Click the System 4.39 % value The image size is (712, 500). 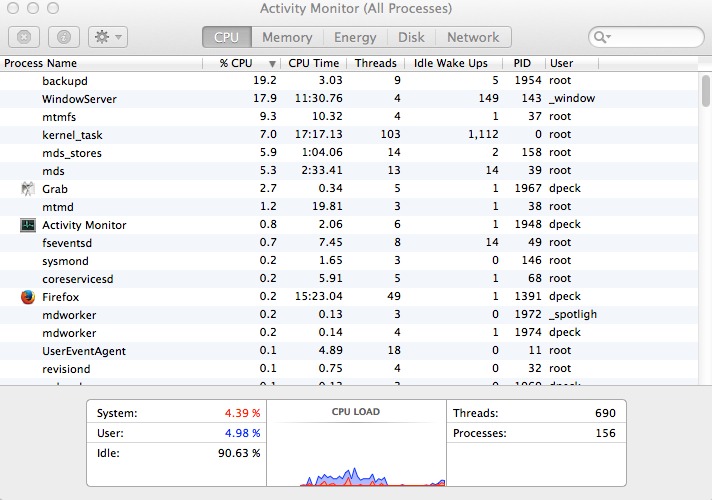pyautogui.click(x=242, y=413)
